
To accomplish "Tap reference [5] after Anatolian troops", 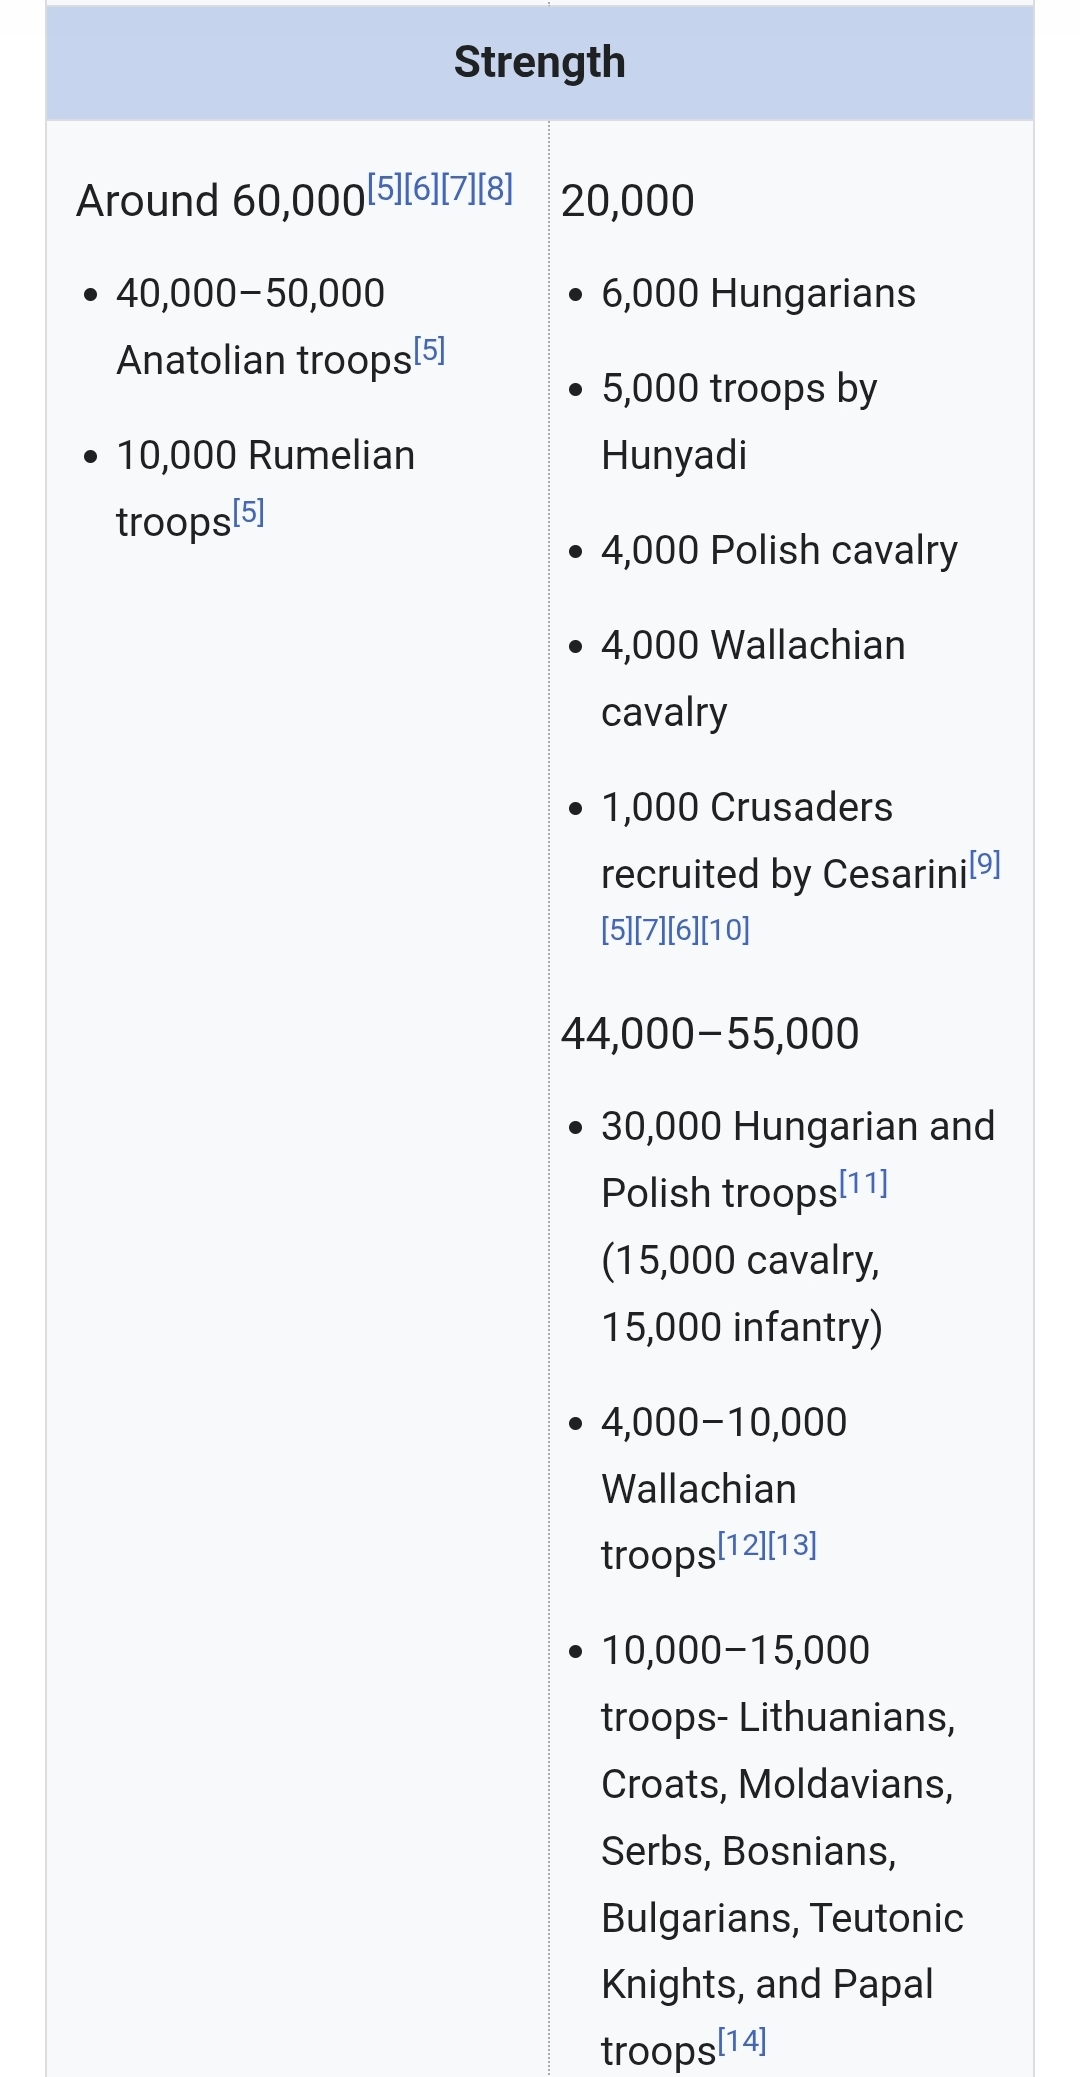I will pos(429,350).
